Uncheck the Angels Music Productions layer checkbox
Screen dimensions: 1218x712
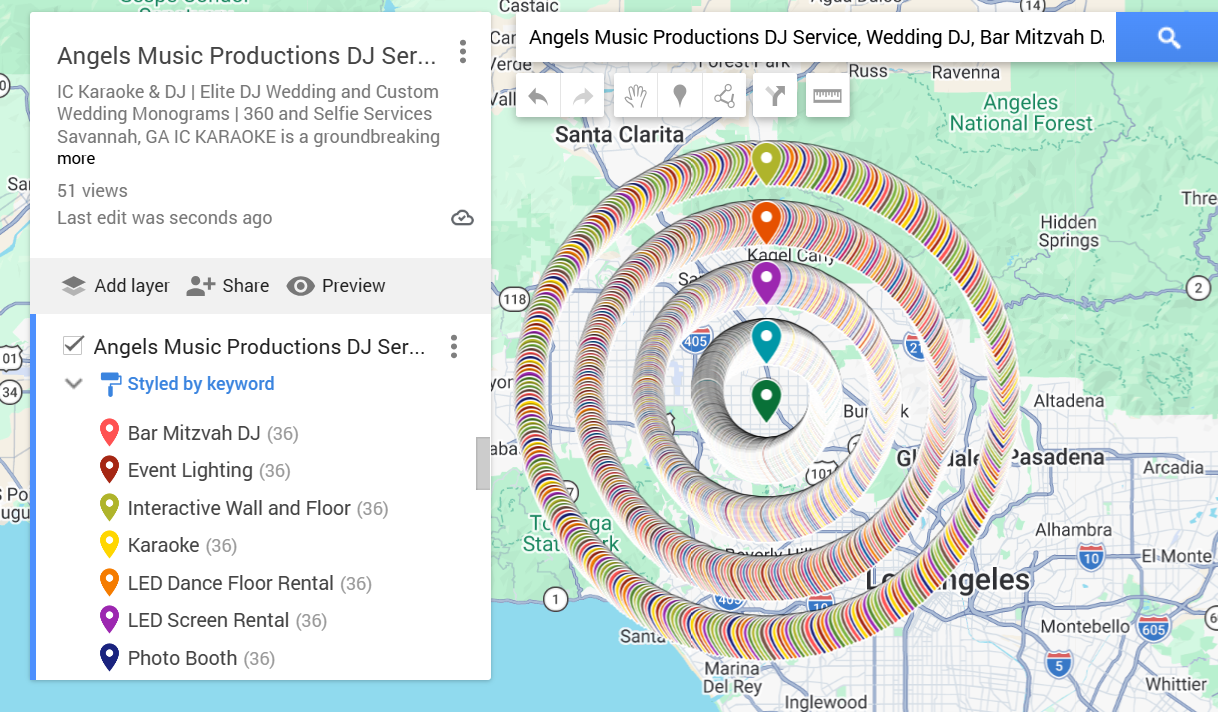(x=72, y=346)
